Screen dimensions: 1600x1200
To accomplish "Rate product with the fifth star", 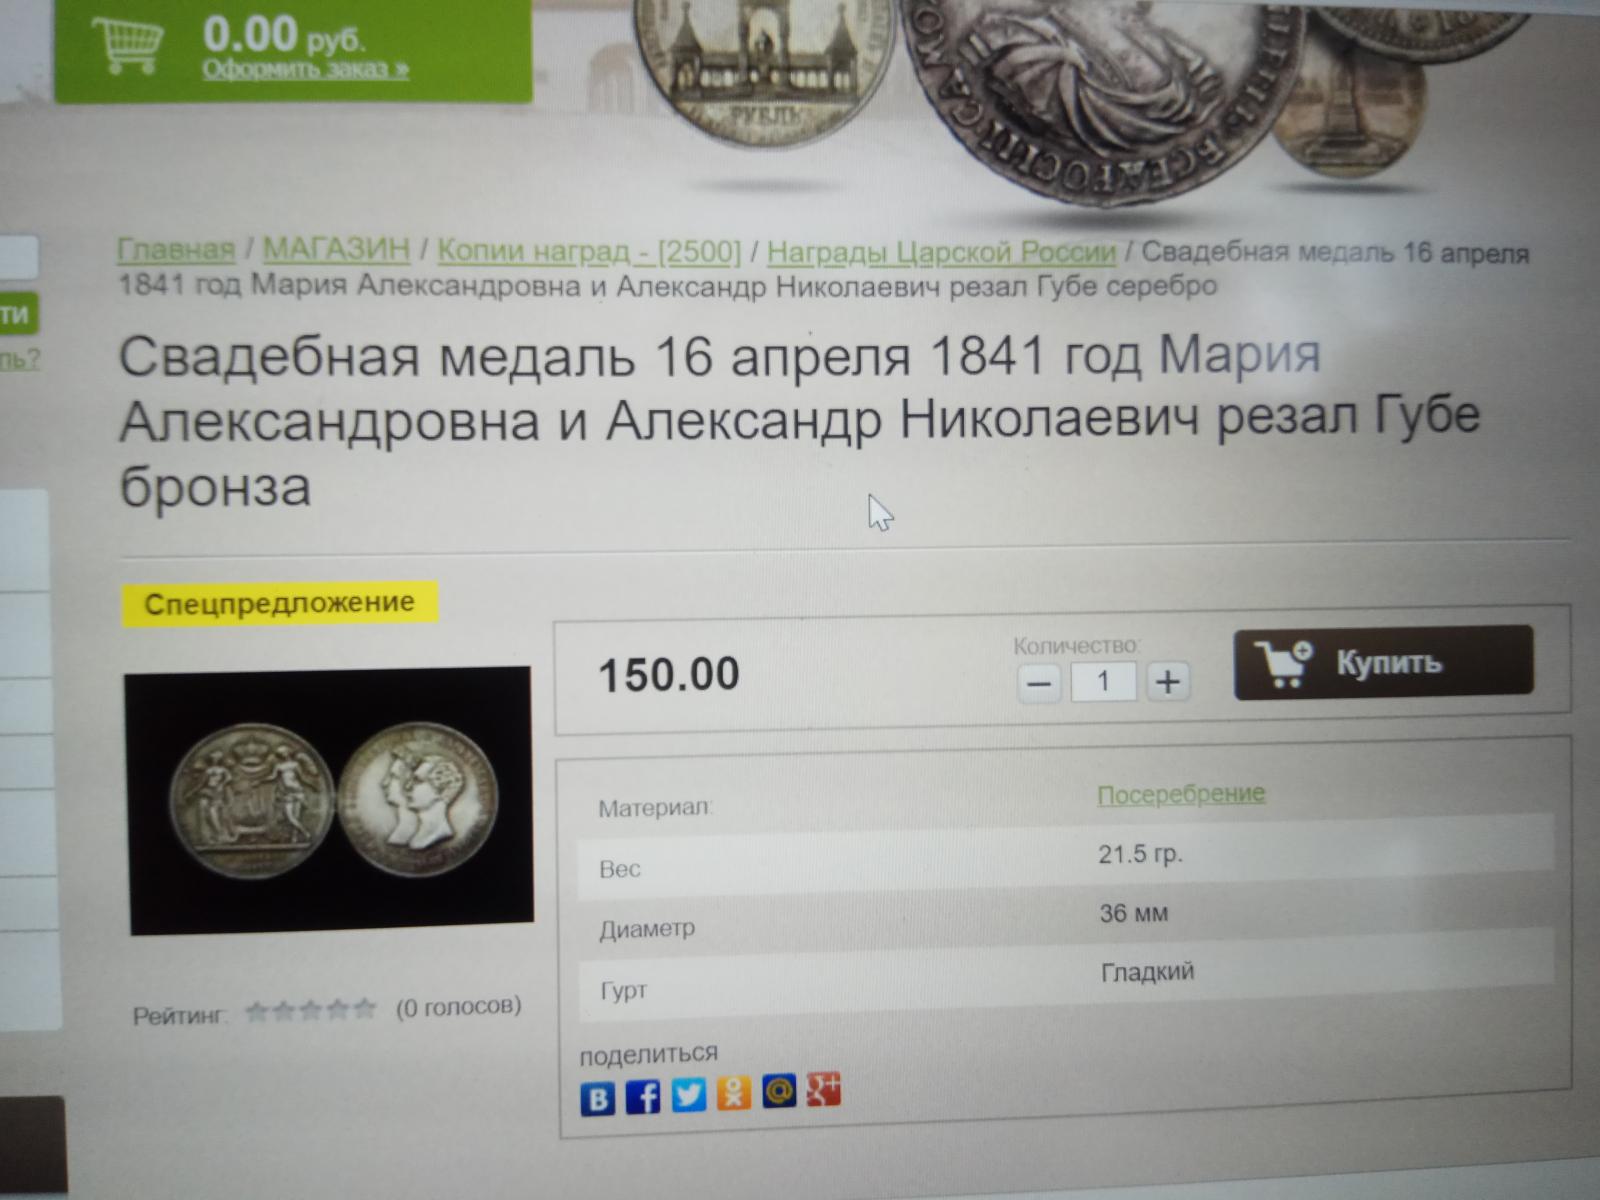I will pyautogui.click(x=364, y=1010).
